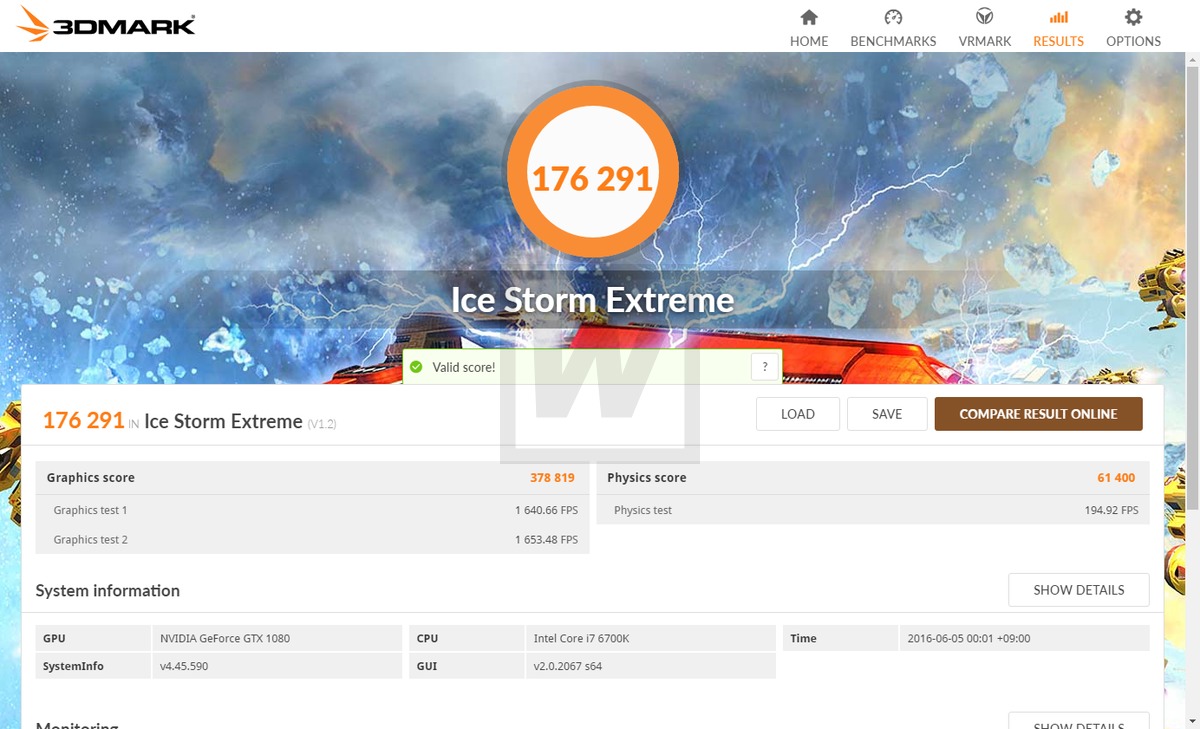The width and height of the screenshot is (1200, 729).
Task: Click the GPU label cell
Action: (x=93, y=638)
